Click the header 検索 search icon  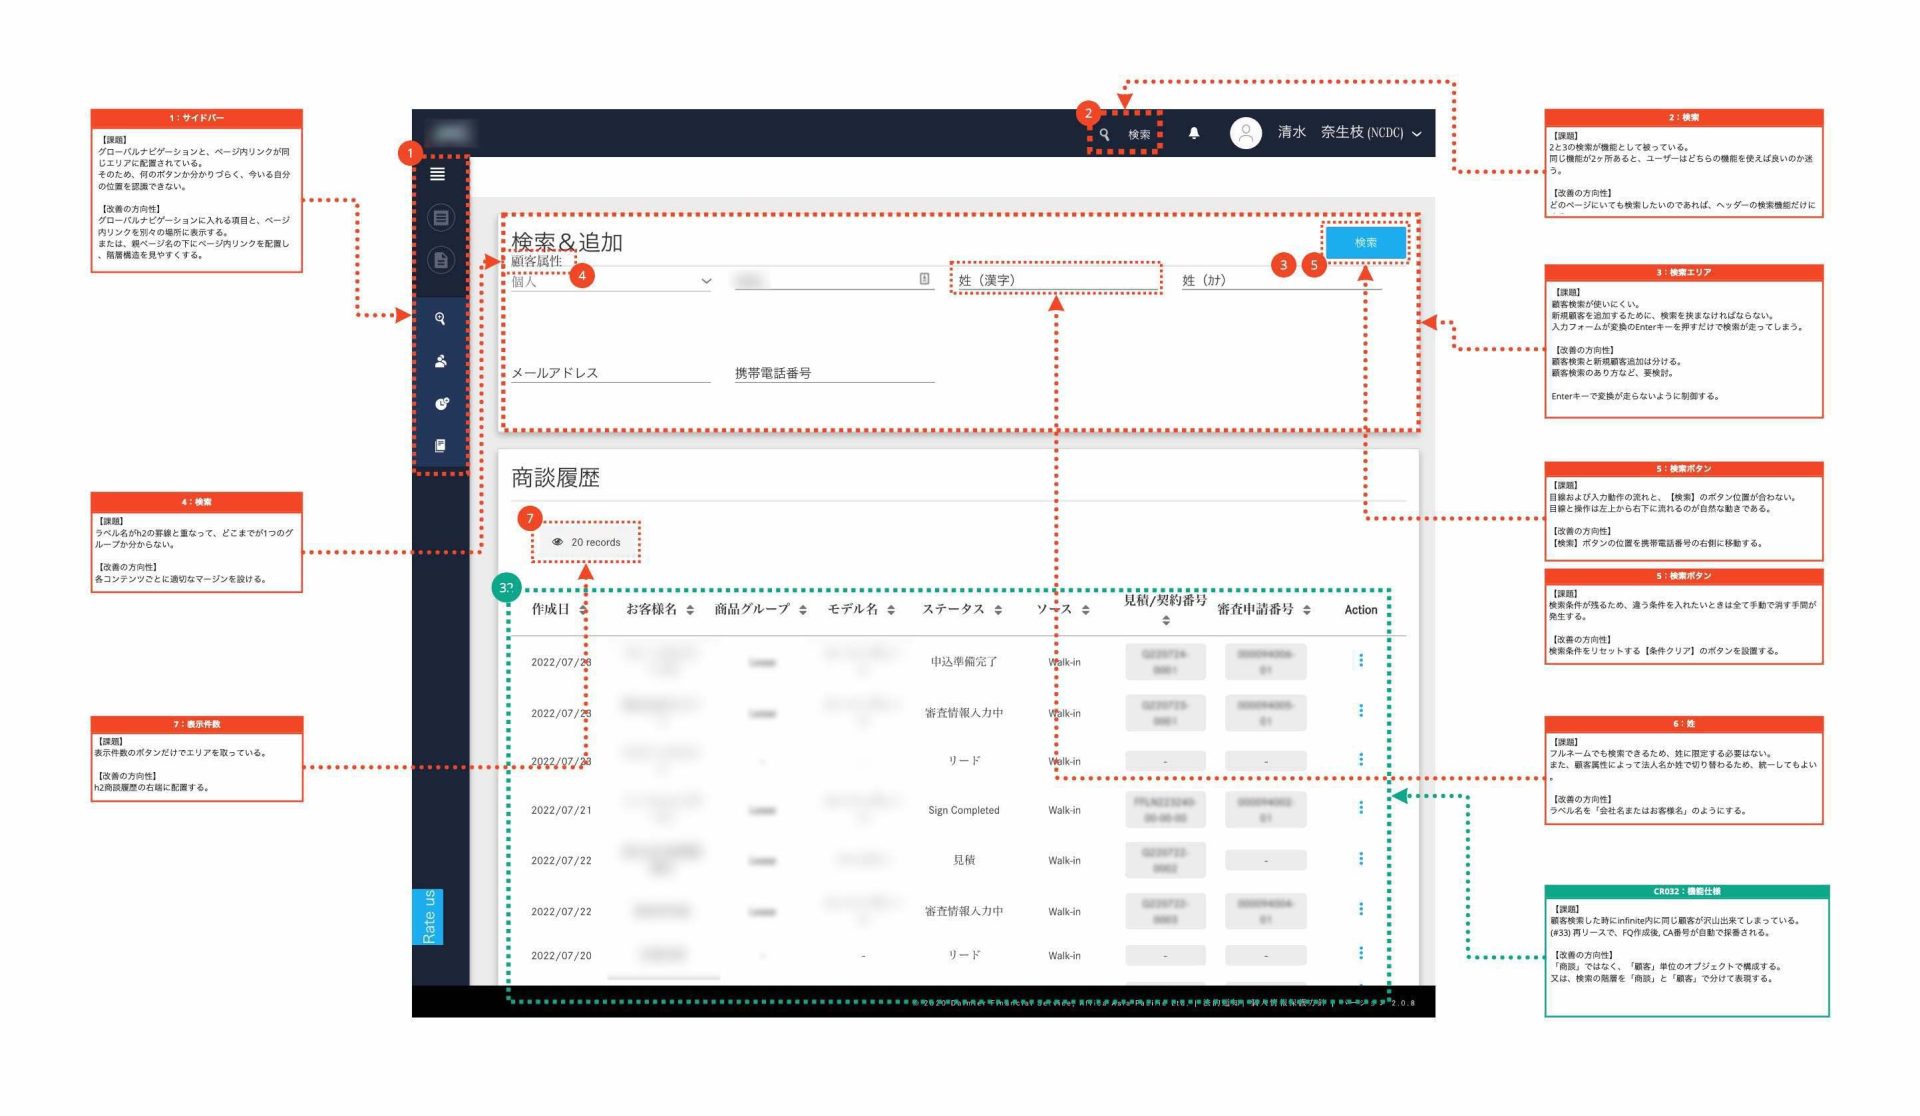(1105, 134)
